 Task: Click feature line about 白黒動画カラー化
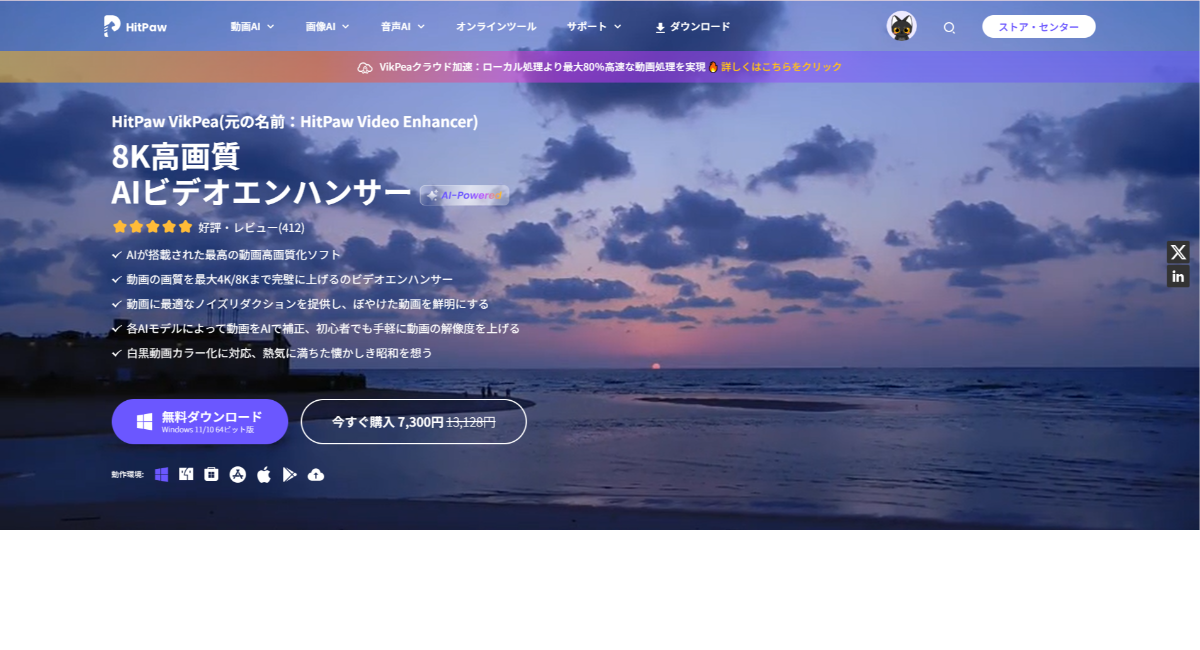tap(279, 353)
